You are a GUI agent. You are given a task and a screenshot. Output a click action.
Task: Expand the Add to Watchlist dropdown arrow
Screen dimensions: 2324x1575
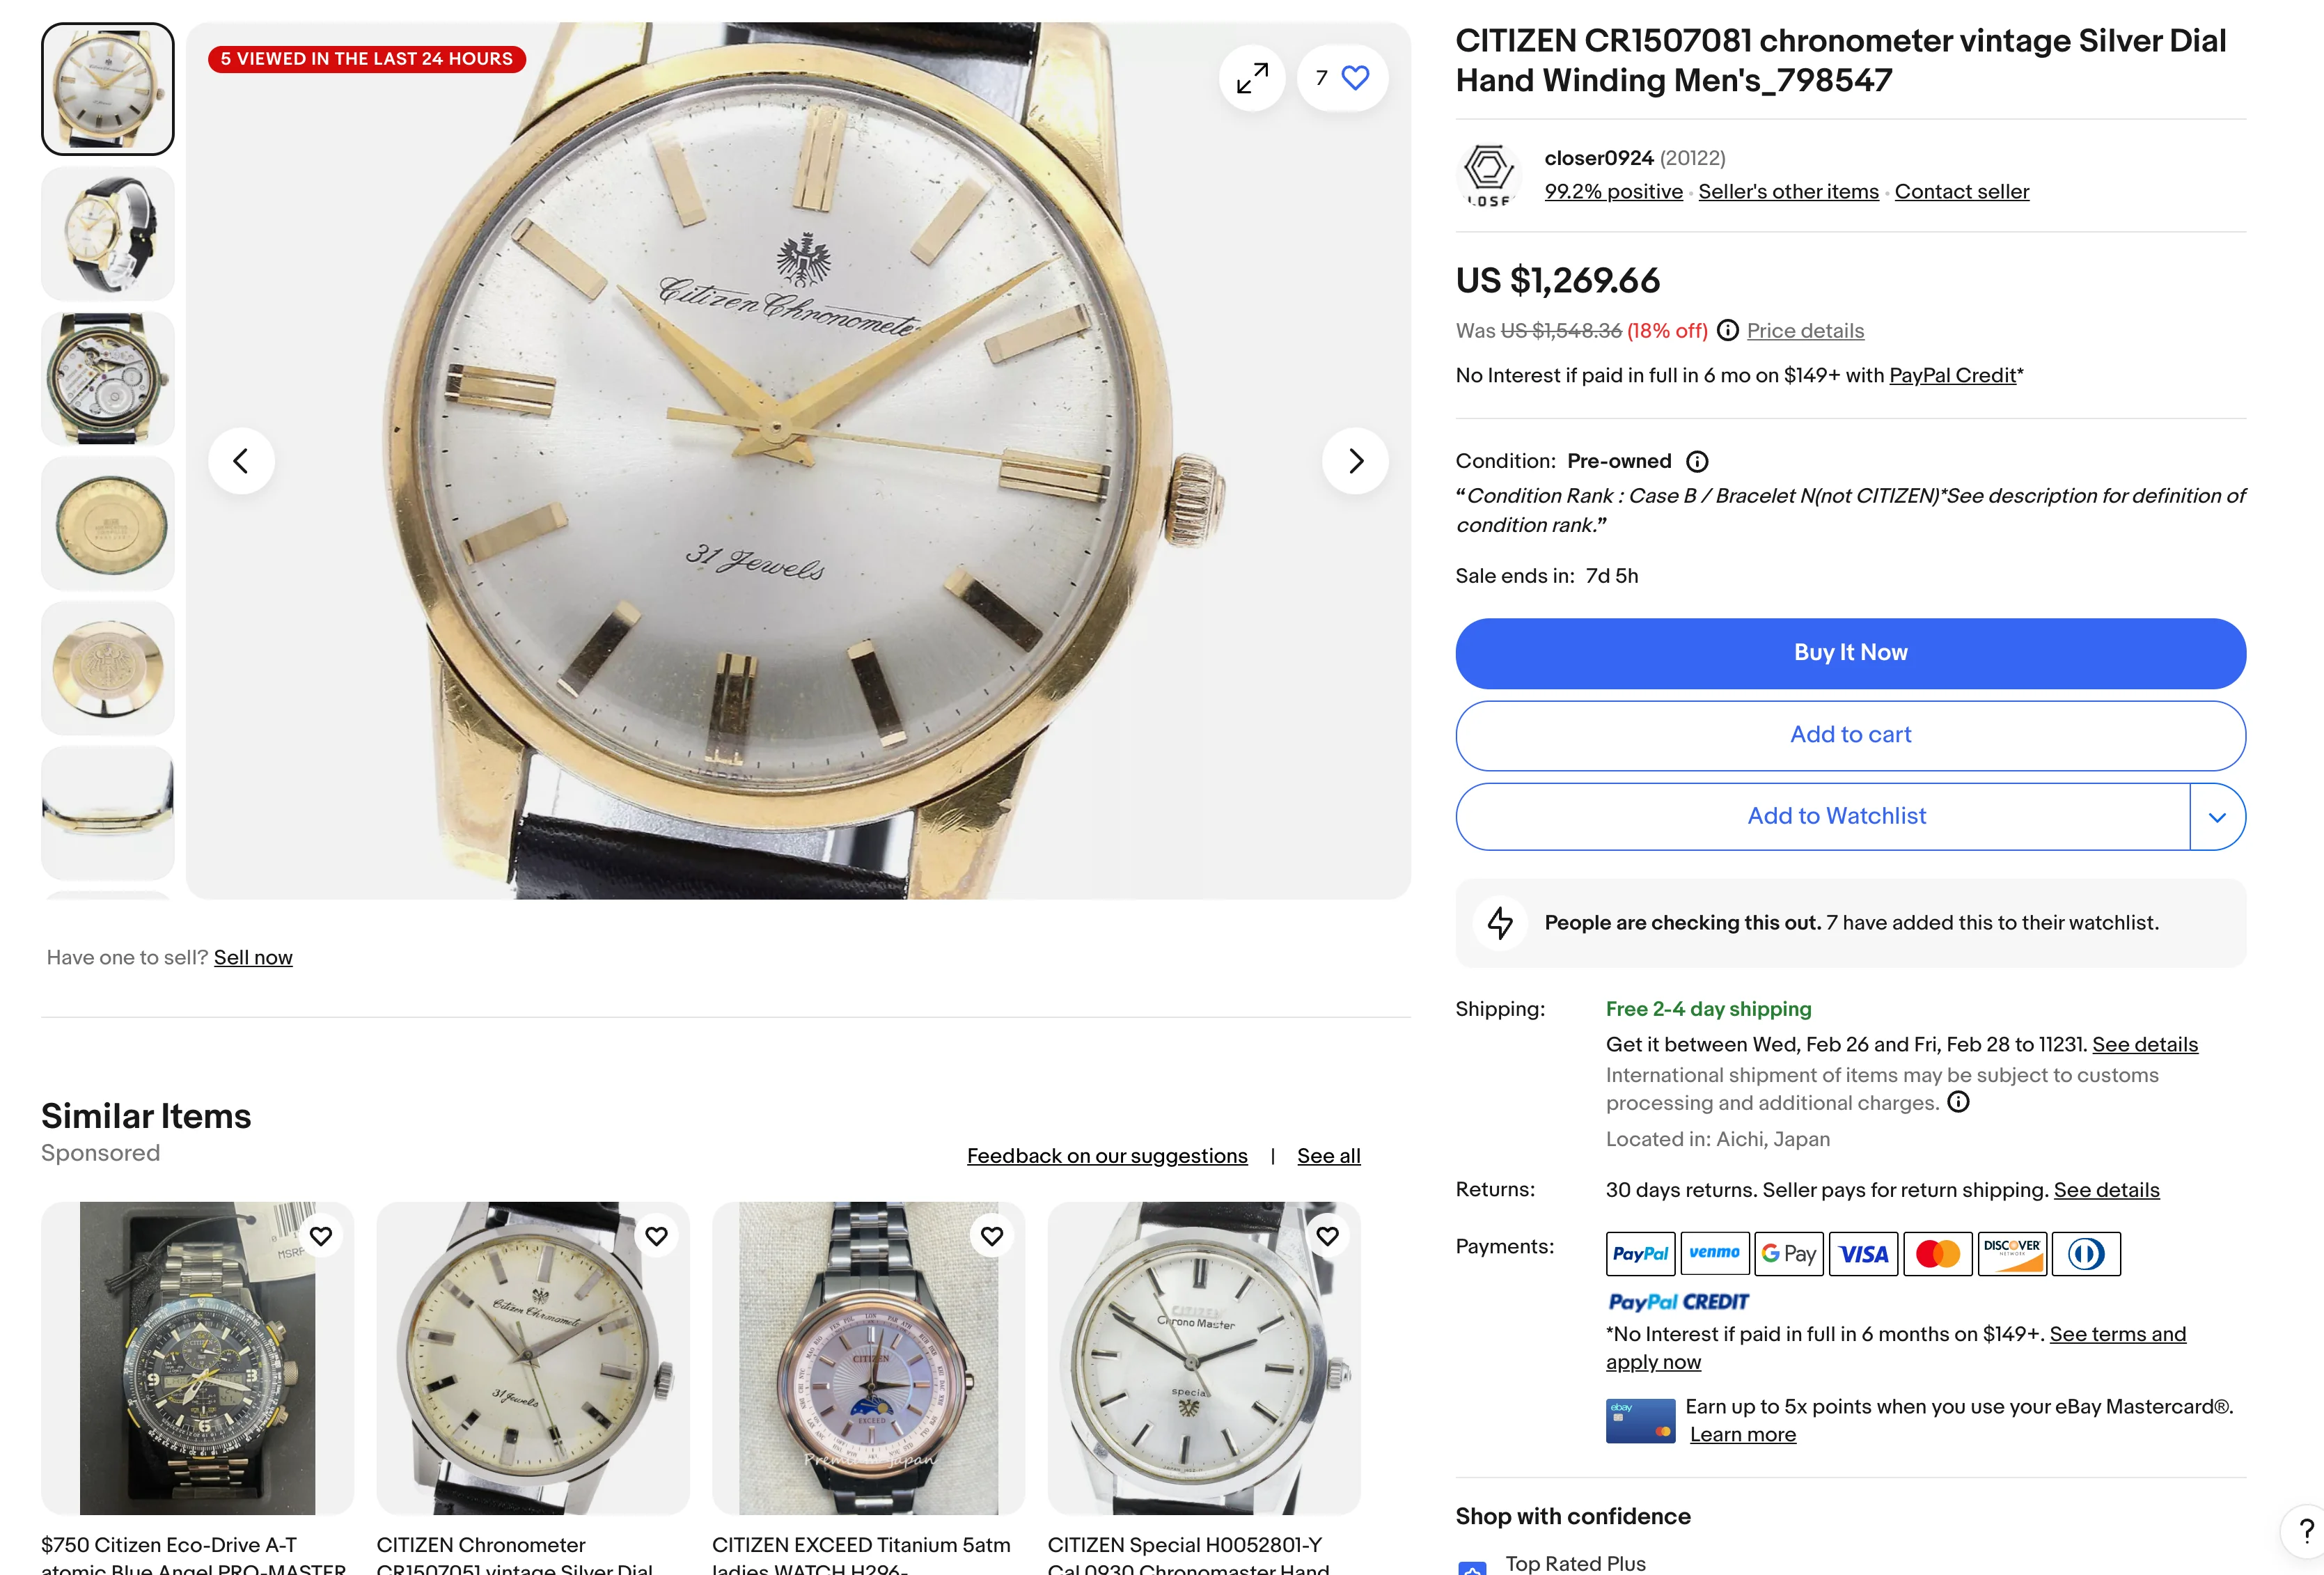pos(2217,817)
